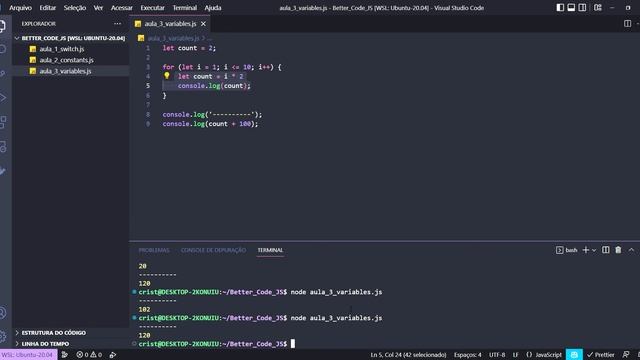Screen dimensions: 640x360
Task: Click Ln 5, Col 24 cursor position
Action: pos(408,355)
